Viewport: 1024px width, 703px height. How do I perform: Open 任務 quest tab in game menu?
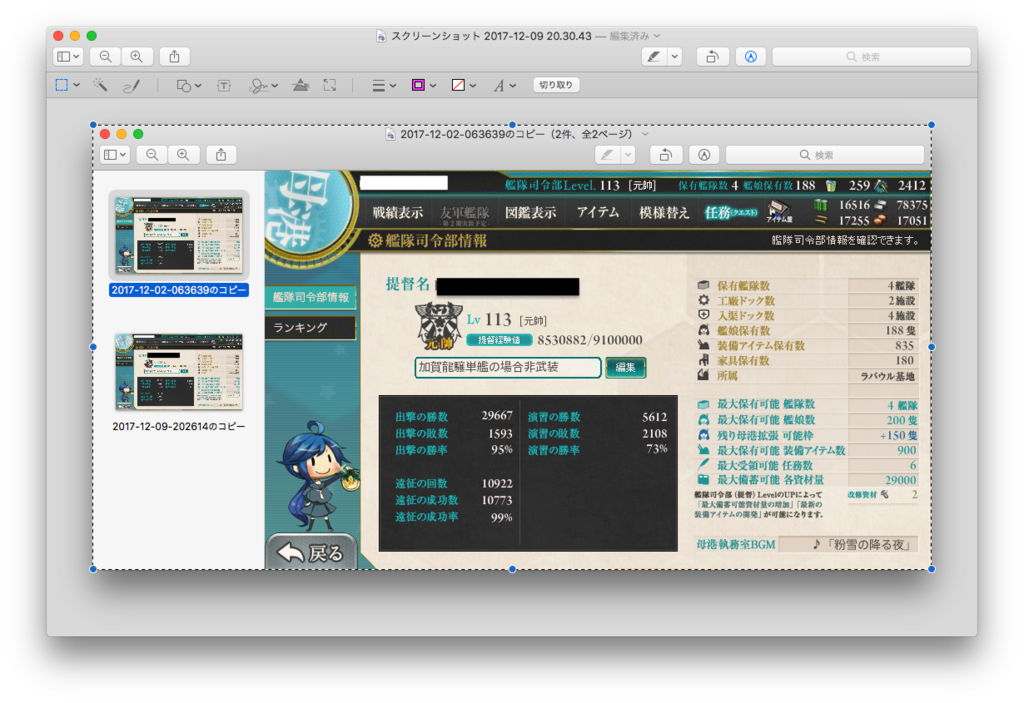click(x=731, y=212)
